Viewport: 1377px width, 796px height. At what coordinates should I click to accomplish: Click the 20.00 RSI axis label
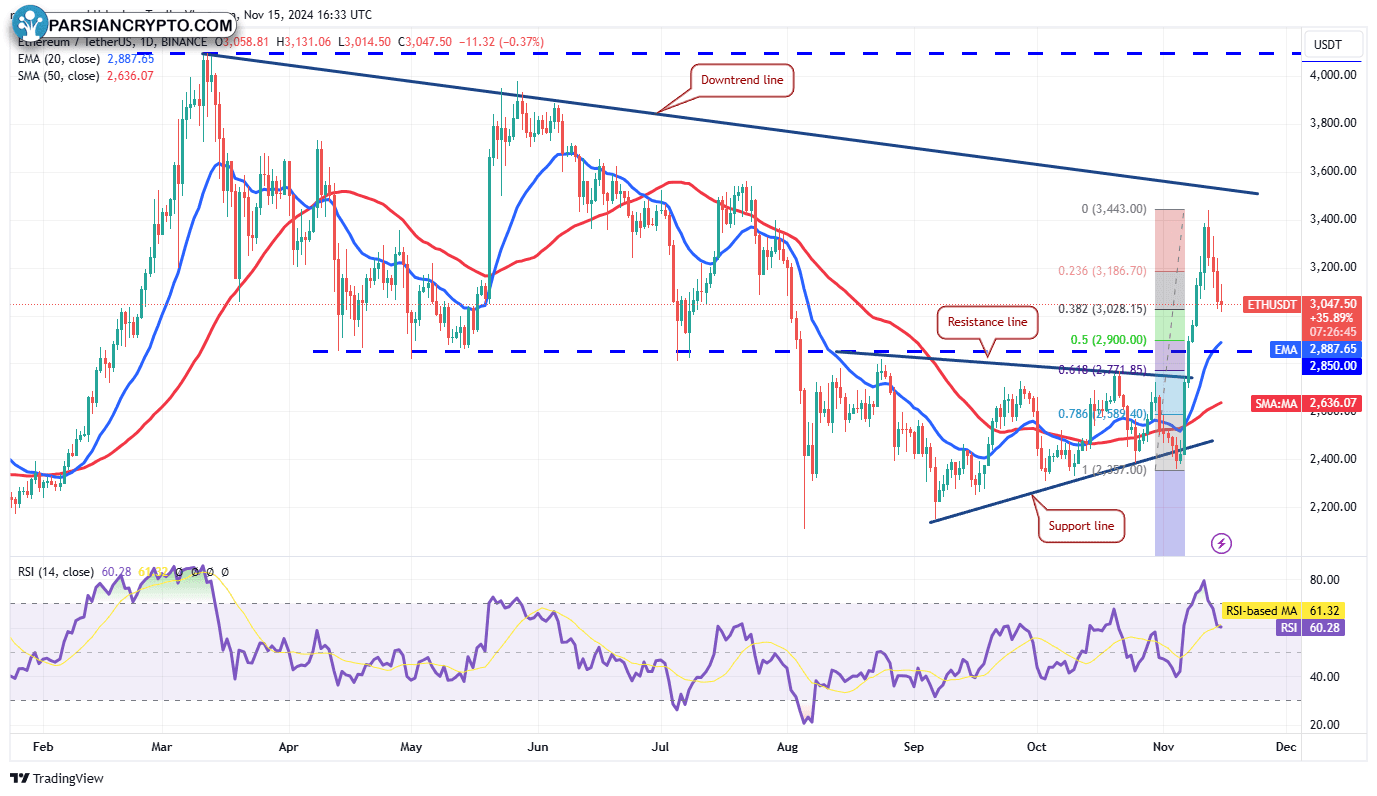click(1325, 725)
